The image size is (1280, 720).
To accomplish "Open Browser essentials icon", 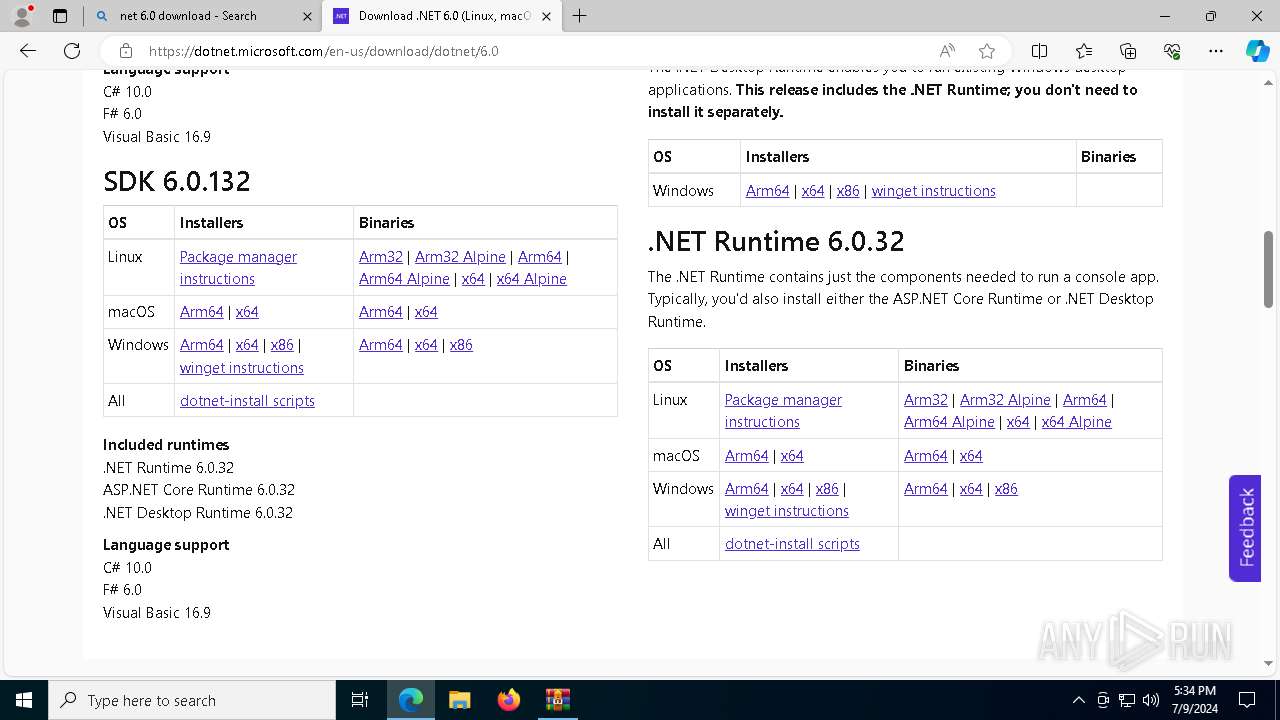I will click(x=1172, y=51).
